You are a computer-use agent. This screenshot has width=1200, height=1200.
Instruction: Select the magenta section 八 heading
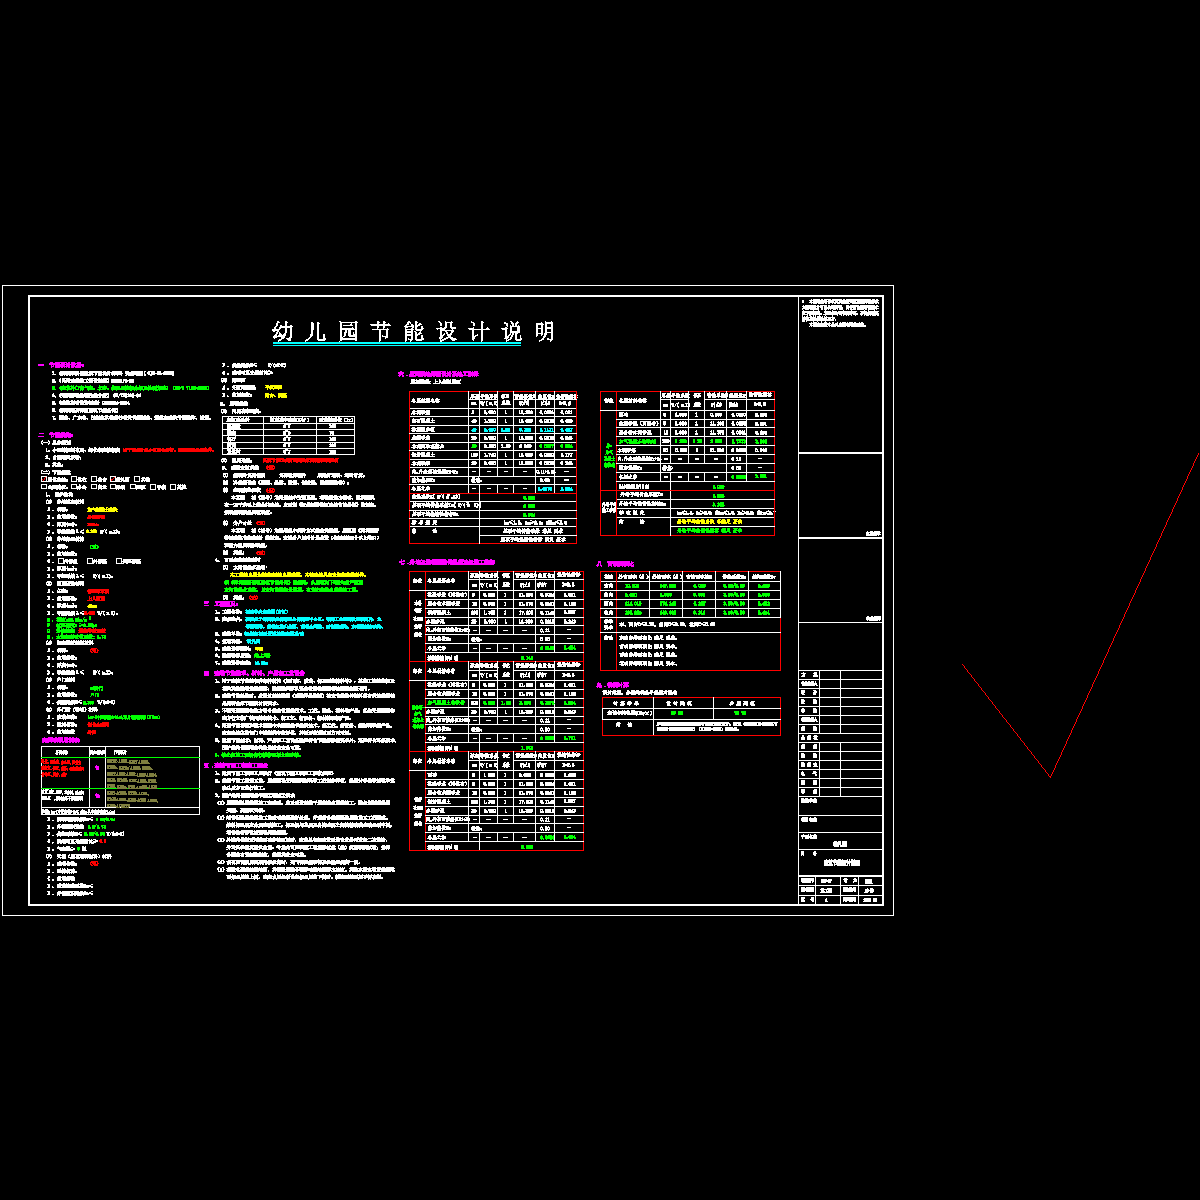(614, 563)
